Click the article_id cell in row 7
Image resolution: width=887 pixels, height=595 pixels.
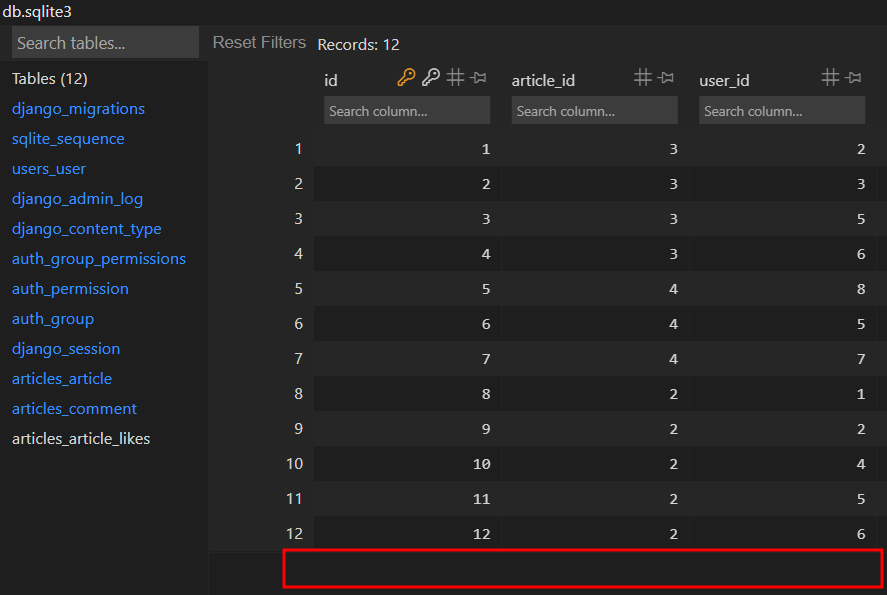[x=595, y=359]
